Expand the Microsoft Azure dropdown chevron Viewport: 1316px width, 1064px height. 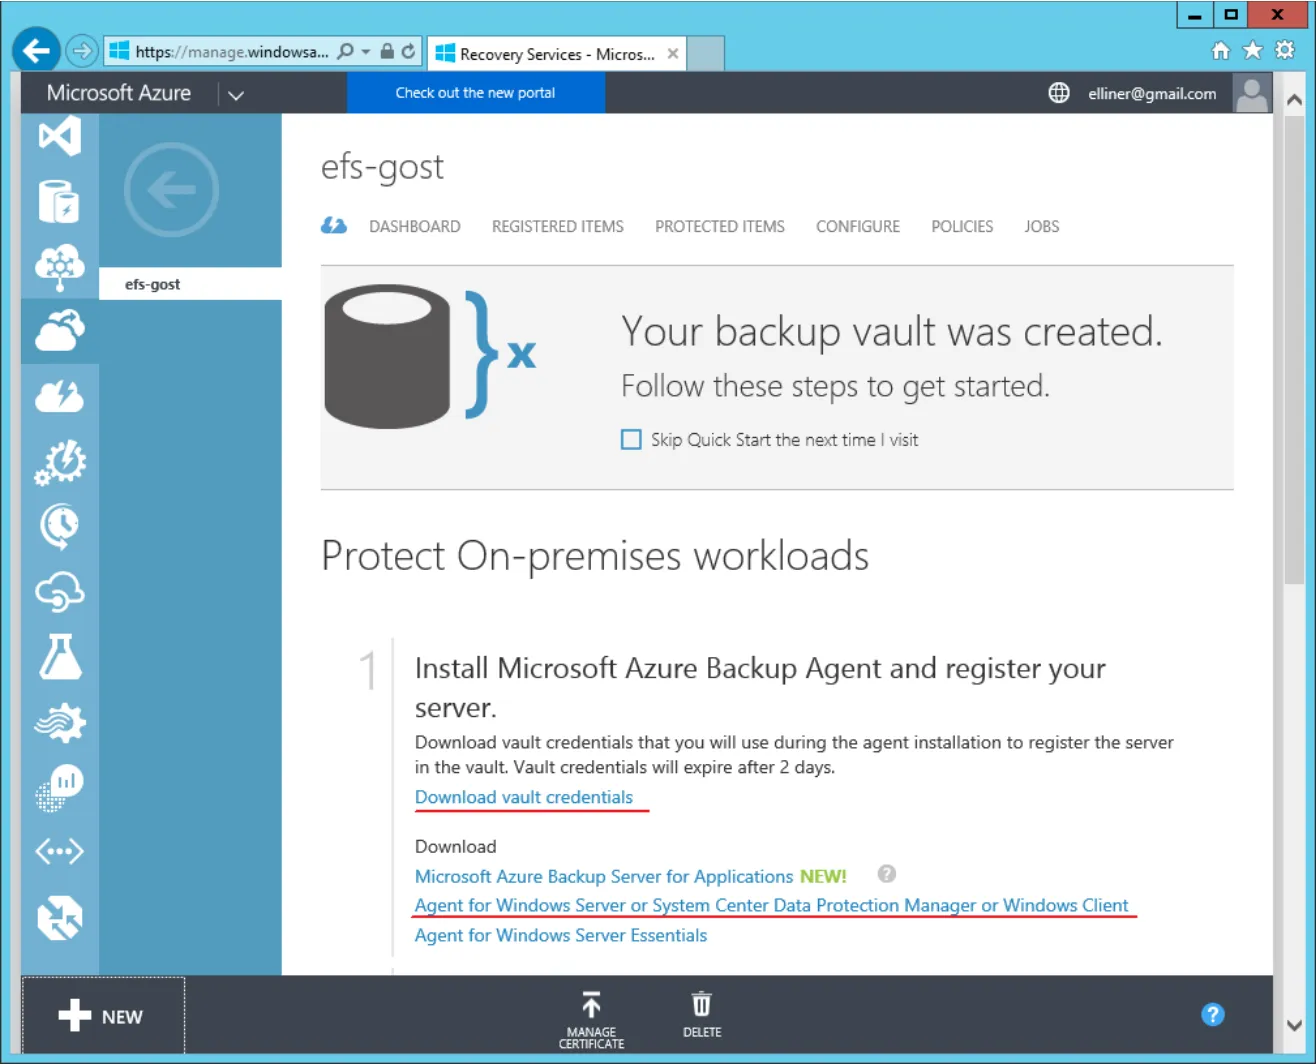[236, 95]
